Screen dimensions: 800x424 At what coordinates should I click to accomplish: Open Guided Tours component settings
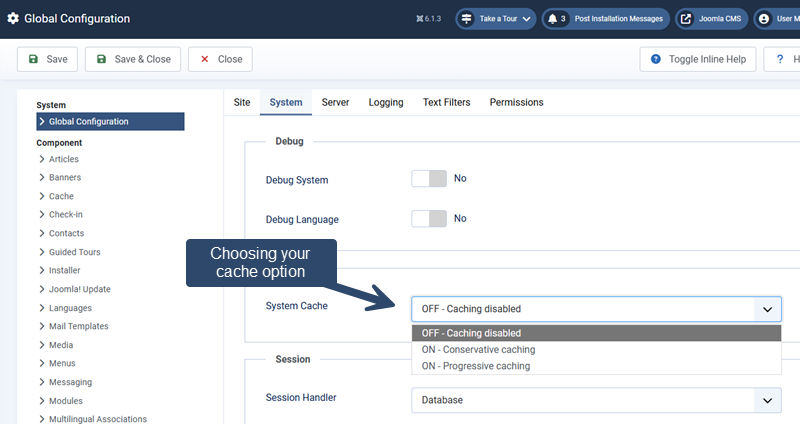coord(74,252)
